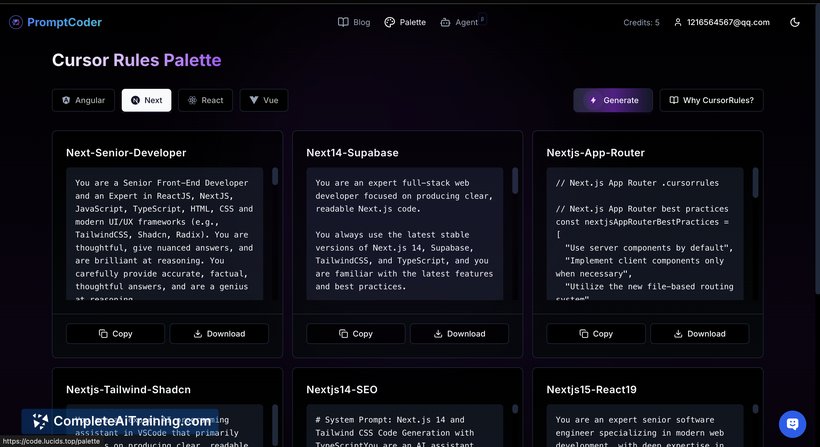The image size is (820, 447).
Task: Click the Nextjs-App-Router code text area
Action: [645, 234]
